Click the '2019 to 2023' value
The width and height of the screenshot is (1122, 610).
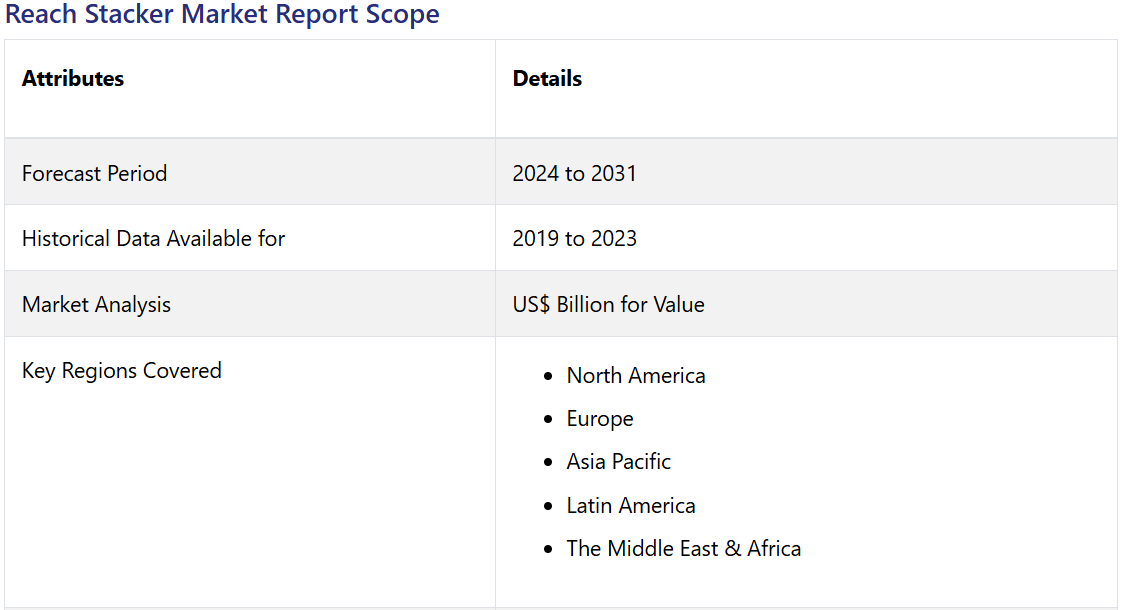(x=574, y=238)
